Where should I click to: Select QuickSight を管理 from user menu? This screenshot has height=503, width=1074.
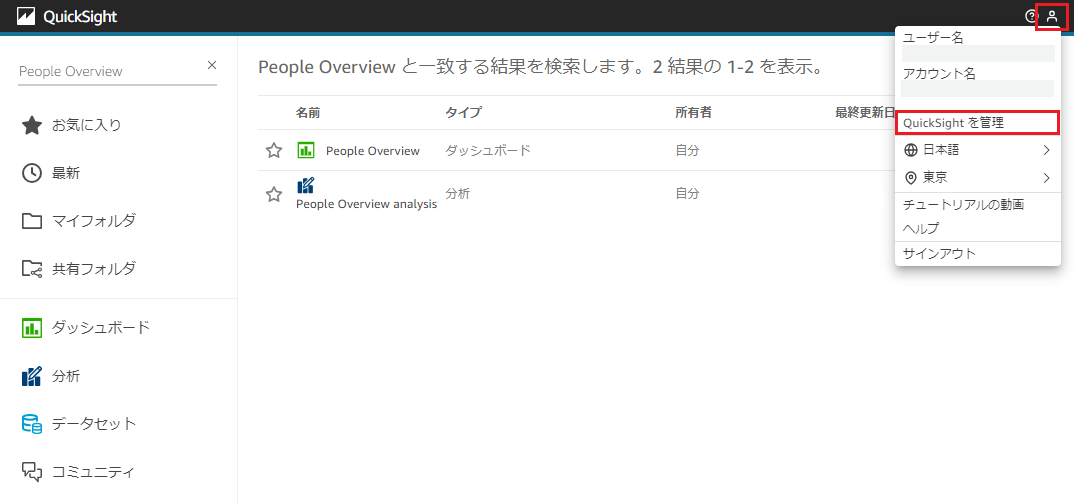tap(977, 123)
